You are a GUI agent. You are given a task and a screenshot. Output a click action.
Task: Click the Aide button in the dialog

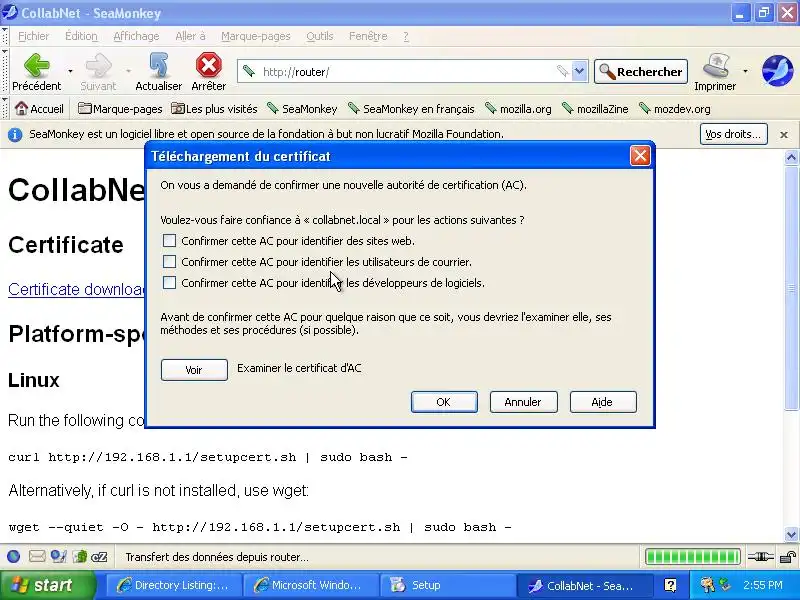[x=603, y=402]
